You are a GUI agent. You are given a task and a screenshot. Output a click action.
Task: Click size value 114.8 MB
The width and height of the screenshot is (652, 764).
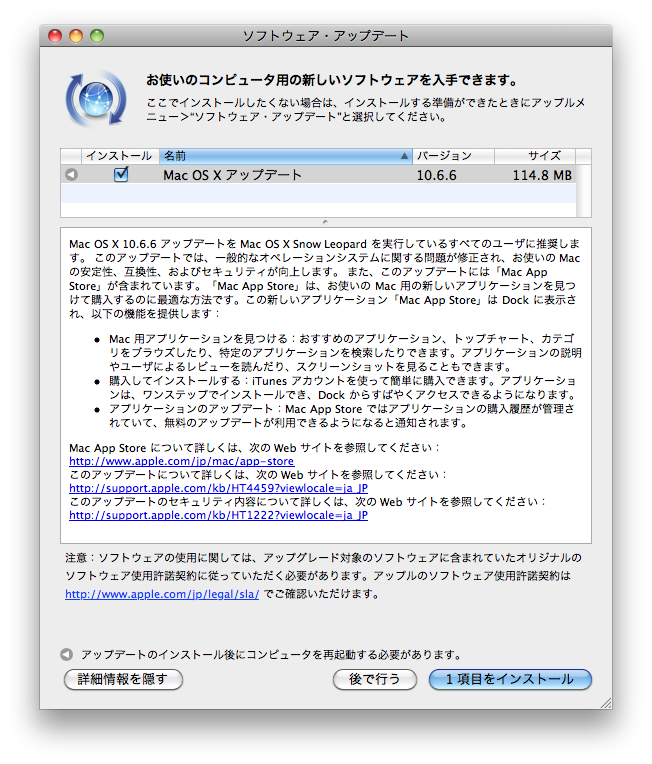click(x=542, y=175)
